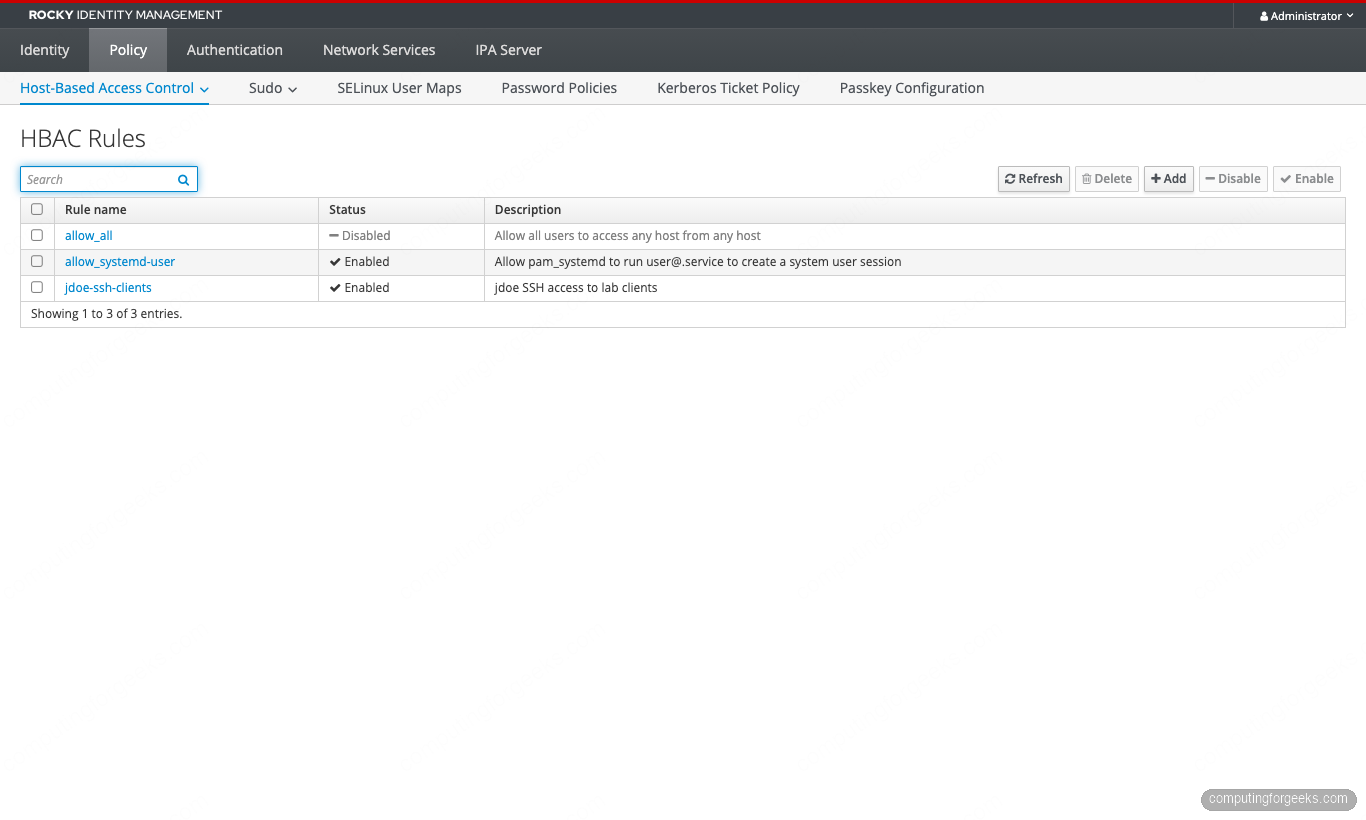This screenshot has height=820, width=1366.
Task: Click the Rule name column header to sort
Action: click(x=96, y=209)
